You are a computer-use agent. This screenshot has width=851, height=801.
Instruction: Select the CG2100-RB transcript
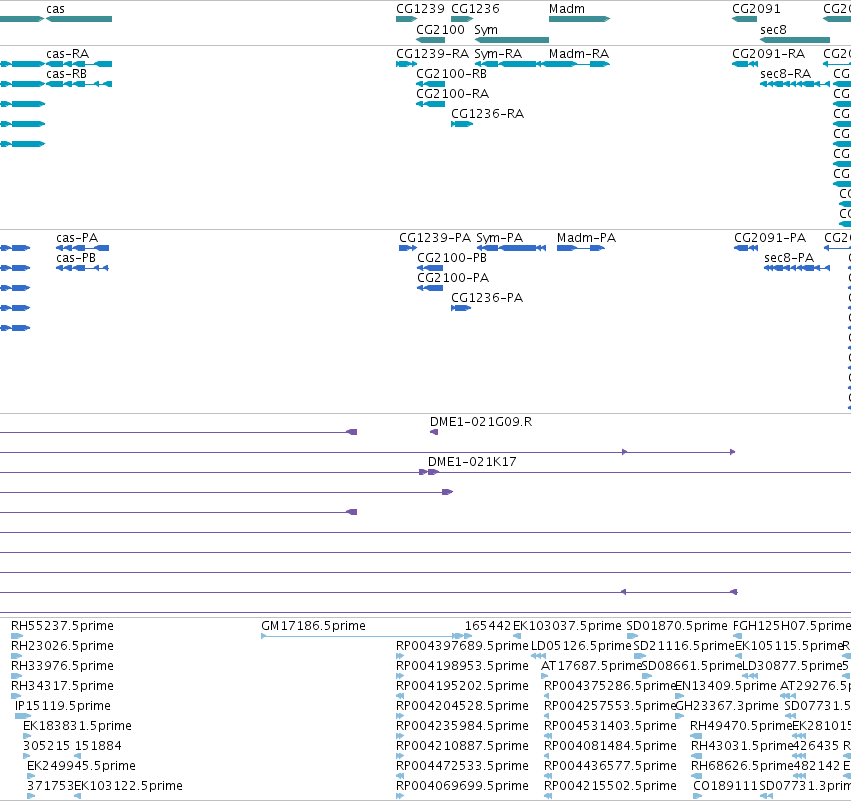click(430, 84)
